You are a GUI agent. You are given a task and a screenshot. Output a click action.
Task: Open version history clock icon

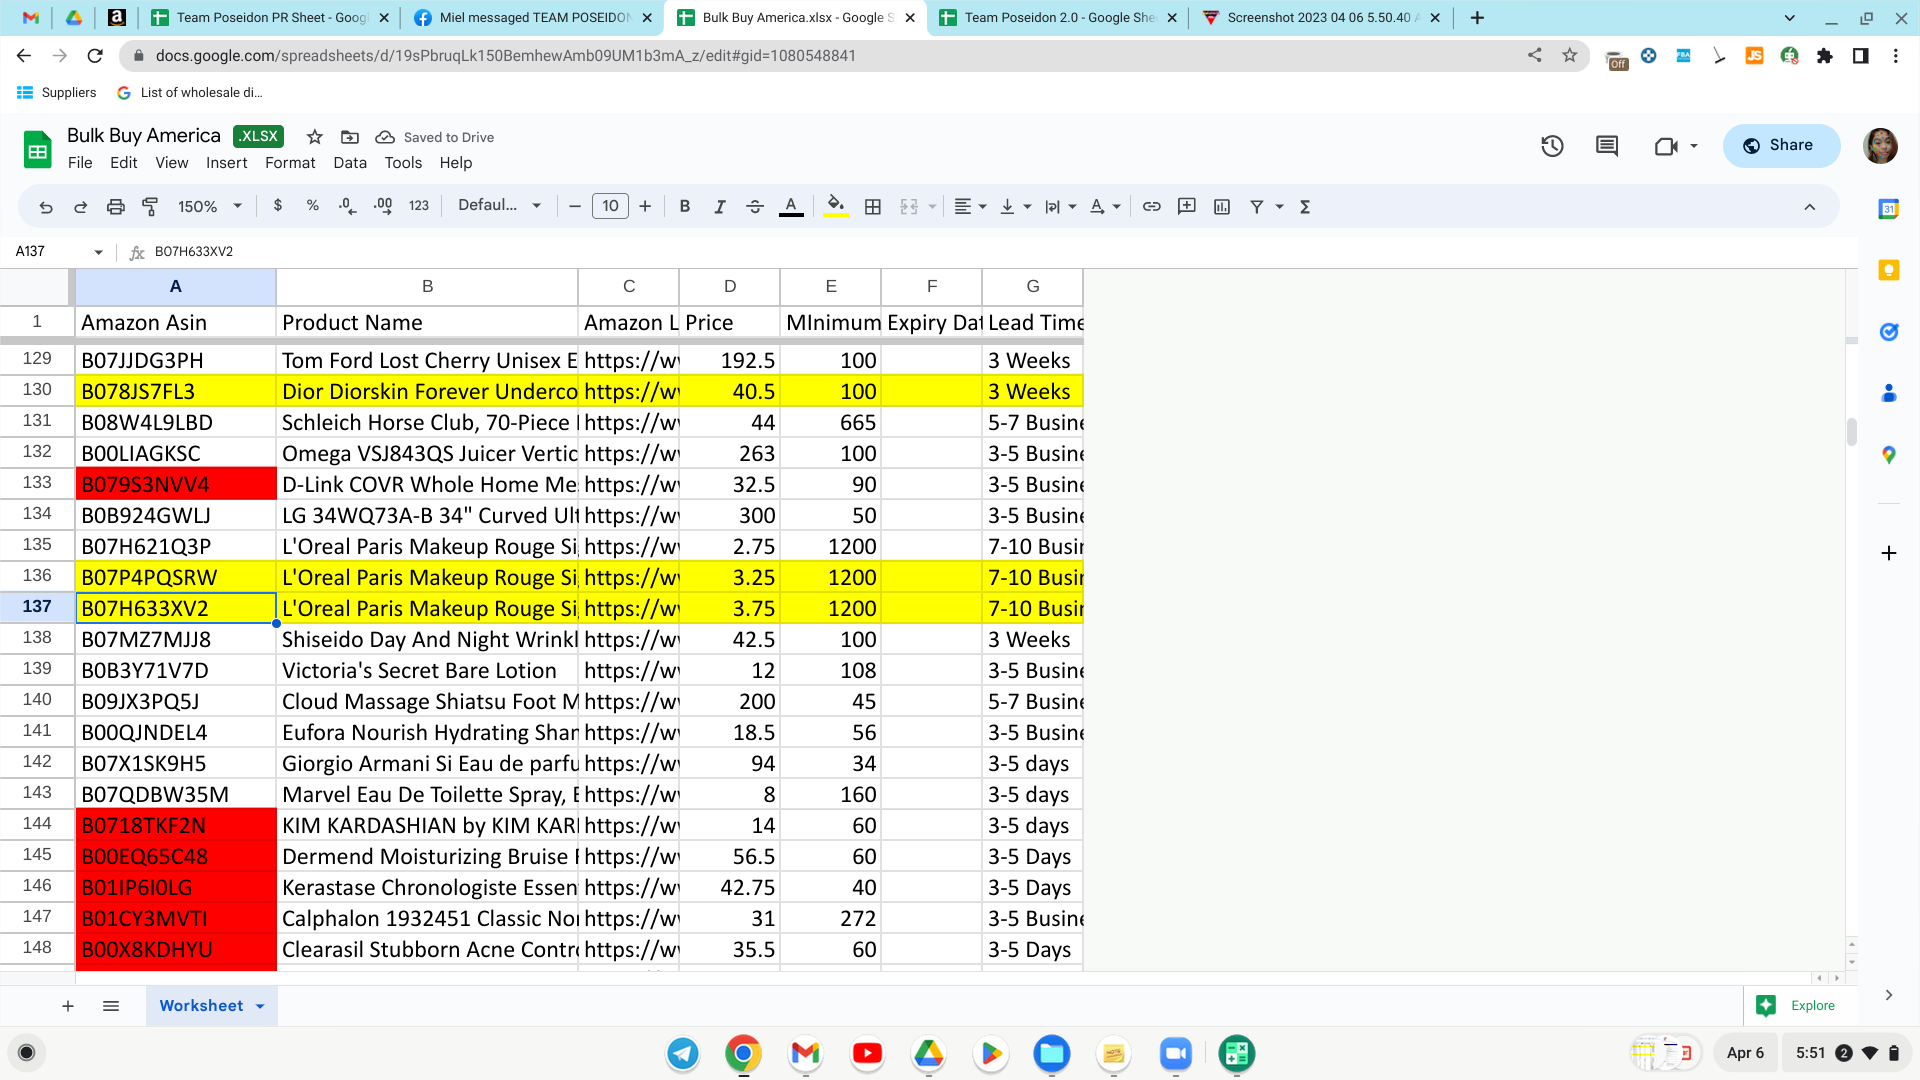(1552, 146)
